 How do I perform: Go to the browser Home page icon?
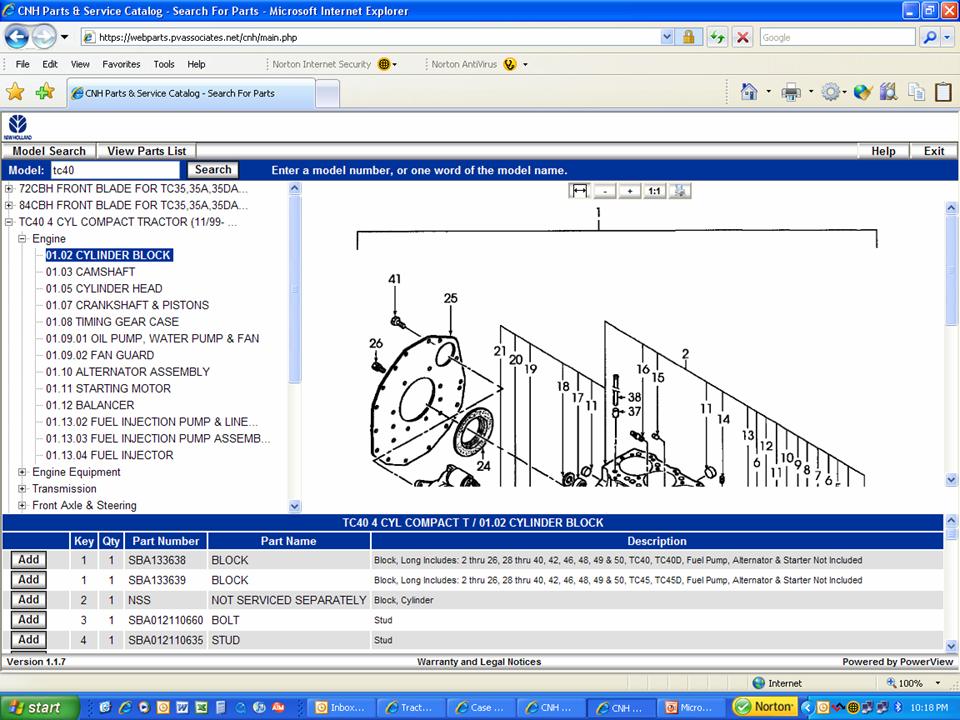pos(748,92)
